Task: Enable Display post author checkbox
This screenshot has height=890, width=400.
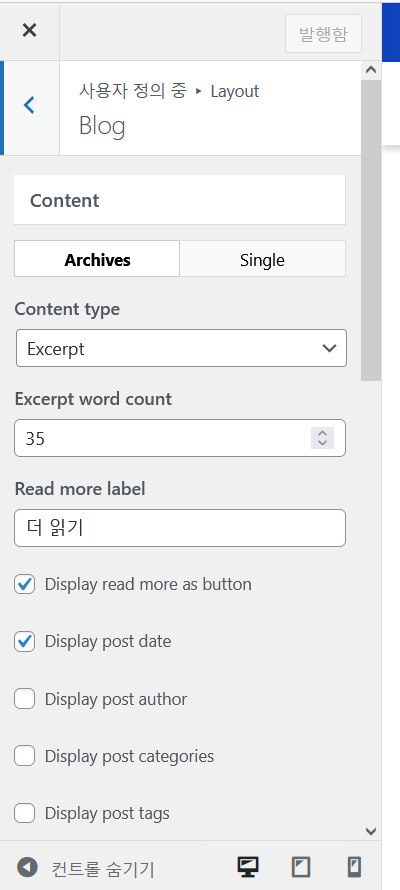Action: point(24,699)
